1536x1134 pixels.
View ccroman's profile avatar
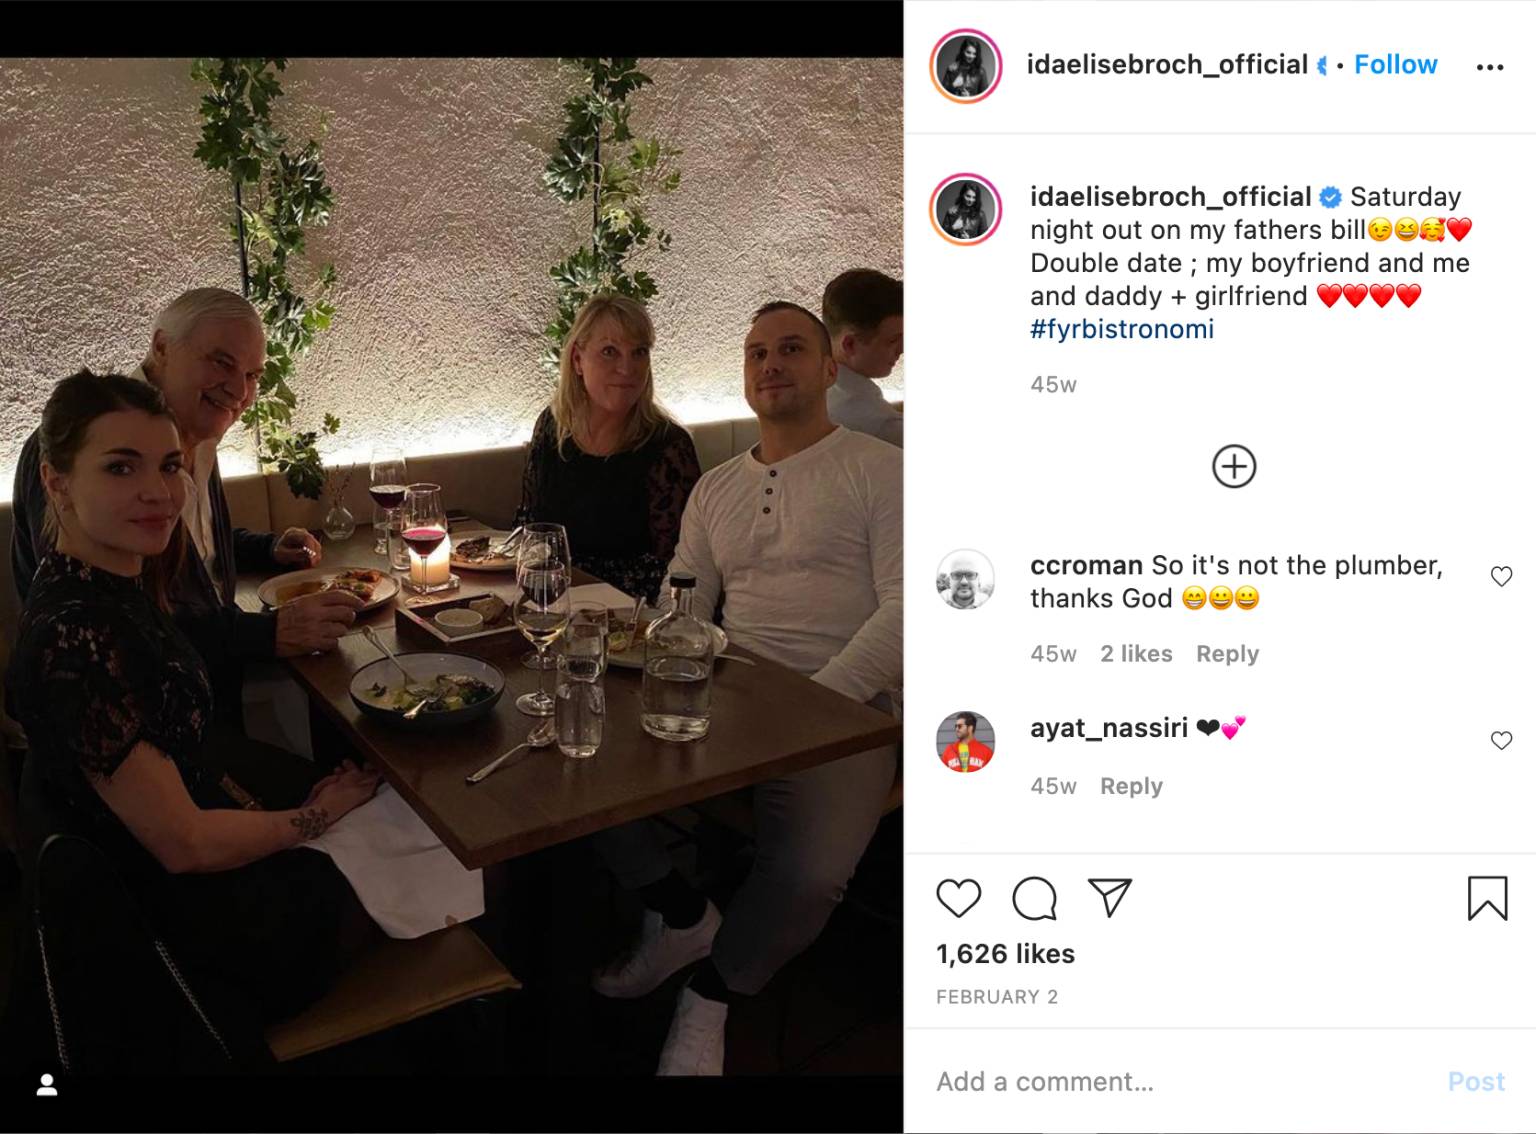[965, 579]
